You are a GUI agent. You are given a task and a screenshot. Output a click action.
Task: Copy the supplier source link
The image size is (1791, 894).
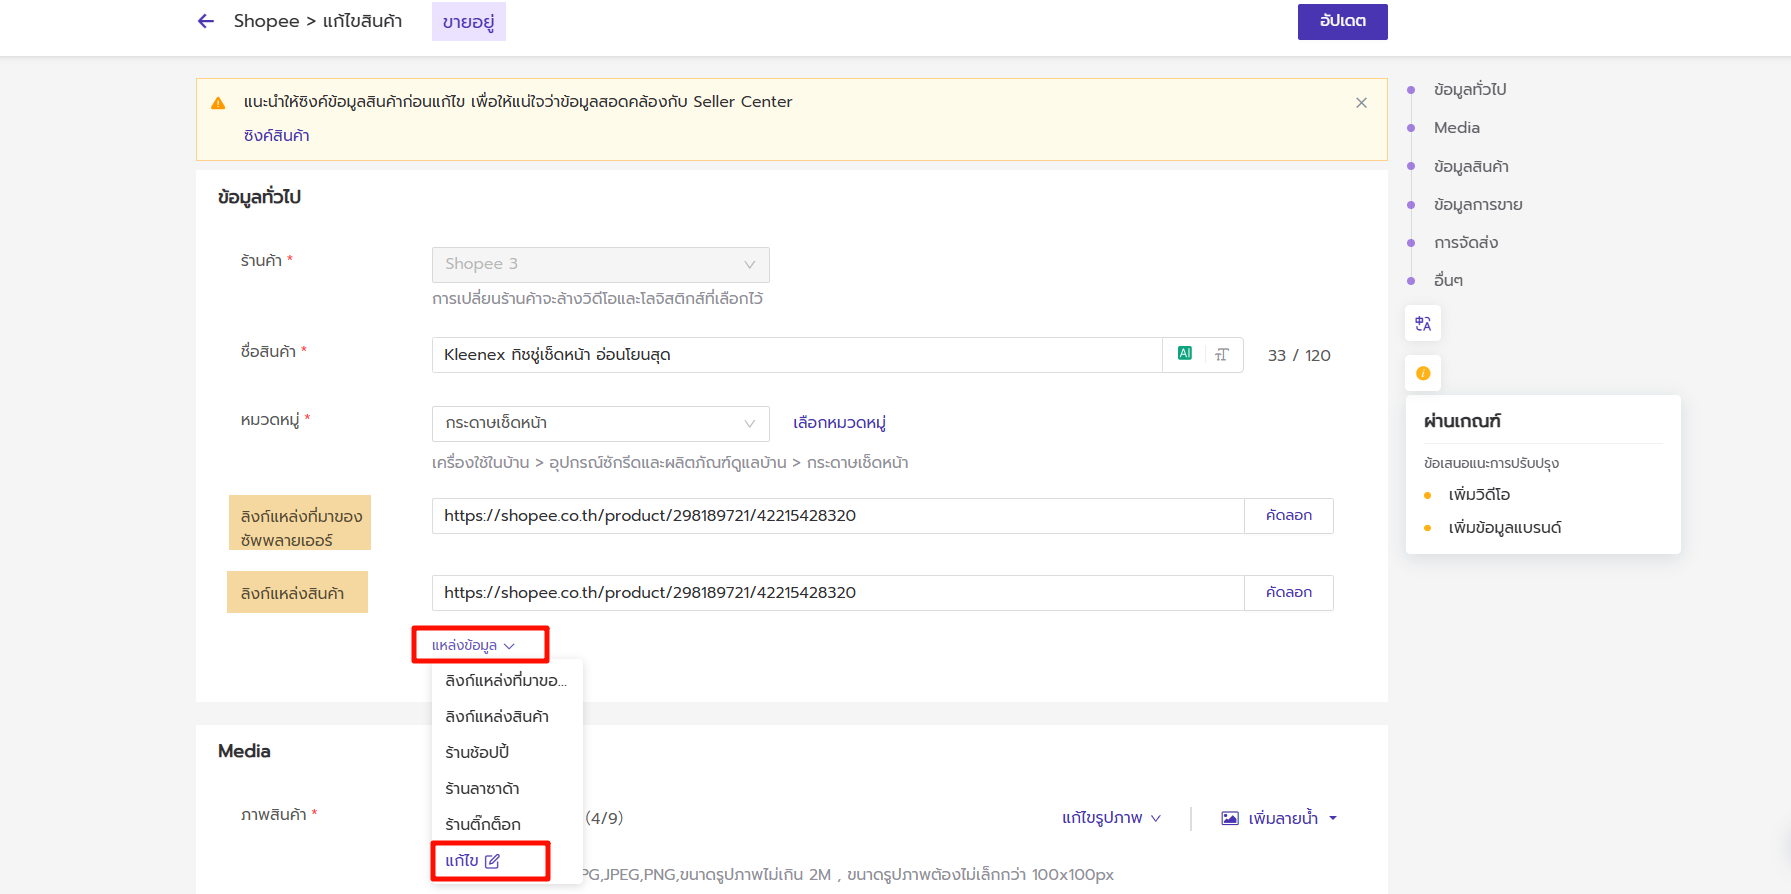[x=1288, y=516]
